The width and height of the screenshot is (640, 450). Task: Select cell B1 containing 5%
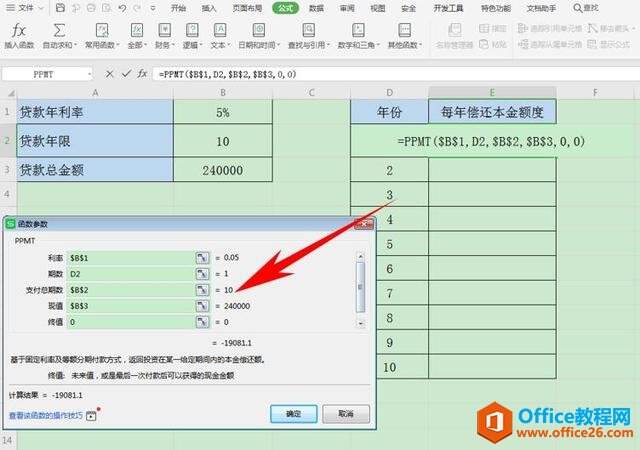tap(223, 112)
